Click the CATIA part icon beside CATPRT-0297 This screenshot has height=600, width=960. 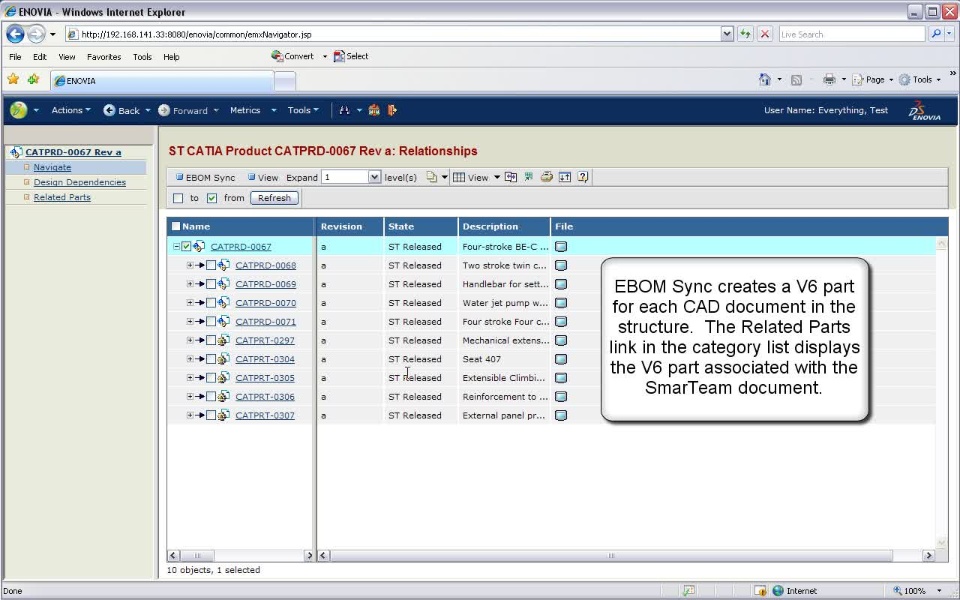point(224,340)
